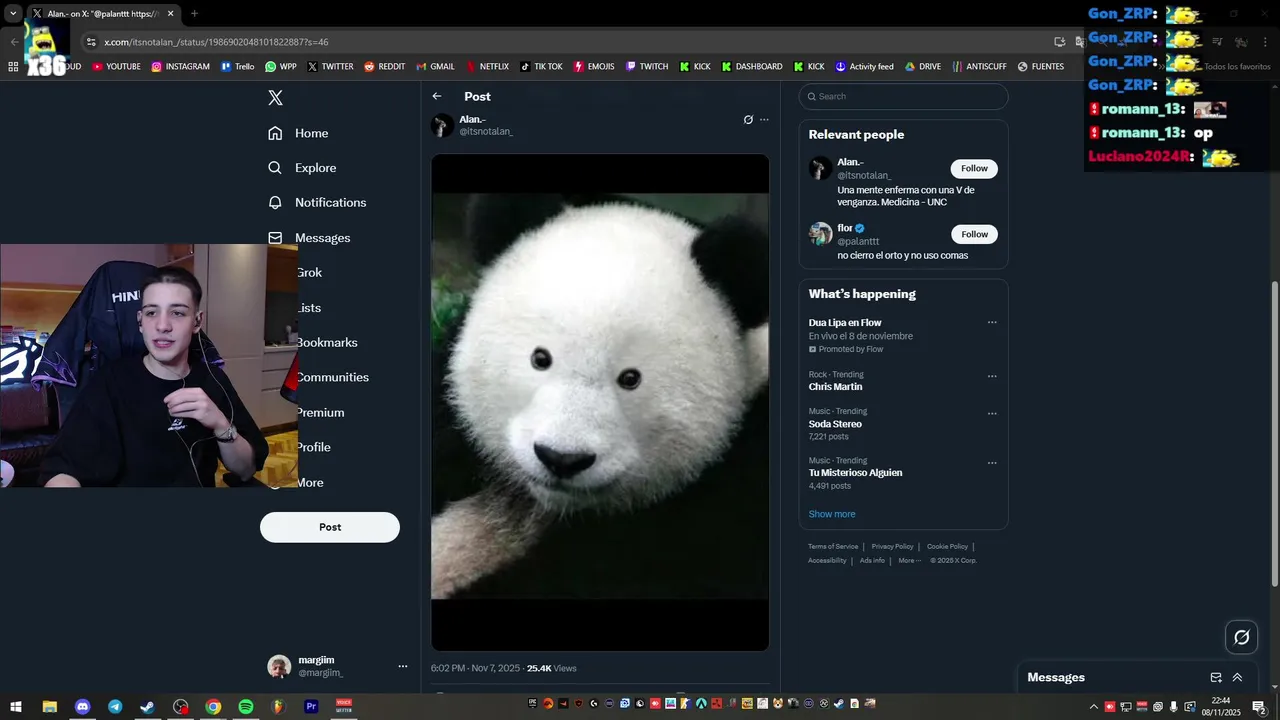Image resolution: width=1280 pixels, height=720 pixels.
Task: Open the GMAIL bookmark
Action: point(435,67)
